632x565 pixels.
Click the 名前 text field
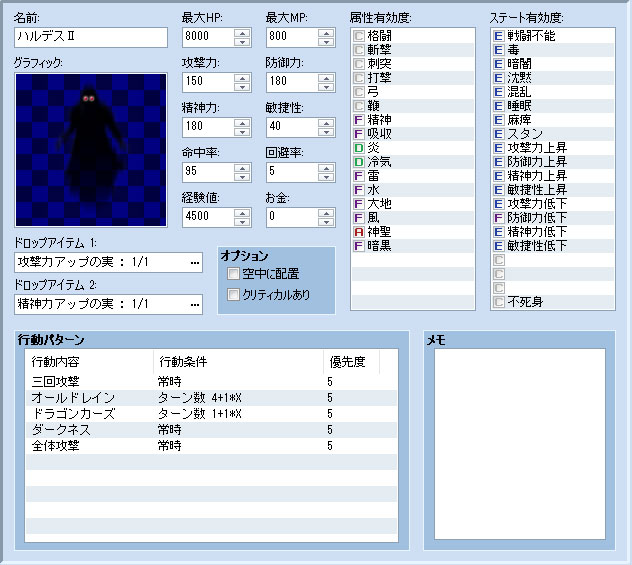tap(91, 38)
